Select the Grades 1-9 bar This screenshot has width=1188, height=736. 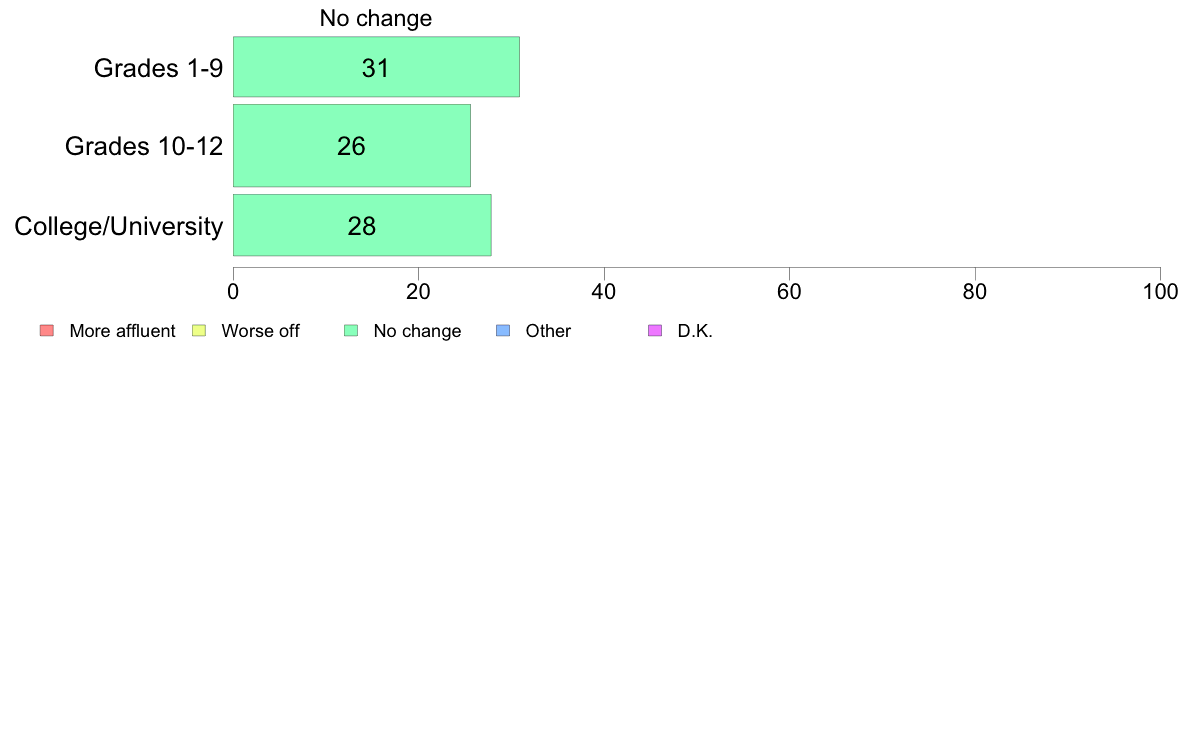tap(376, 67)
